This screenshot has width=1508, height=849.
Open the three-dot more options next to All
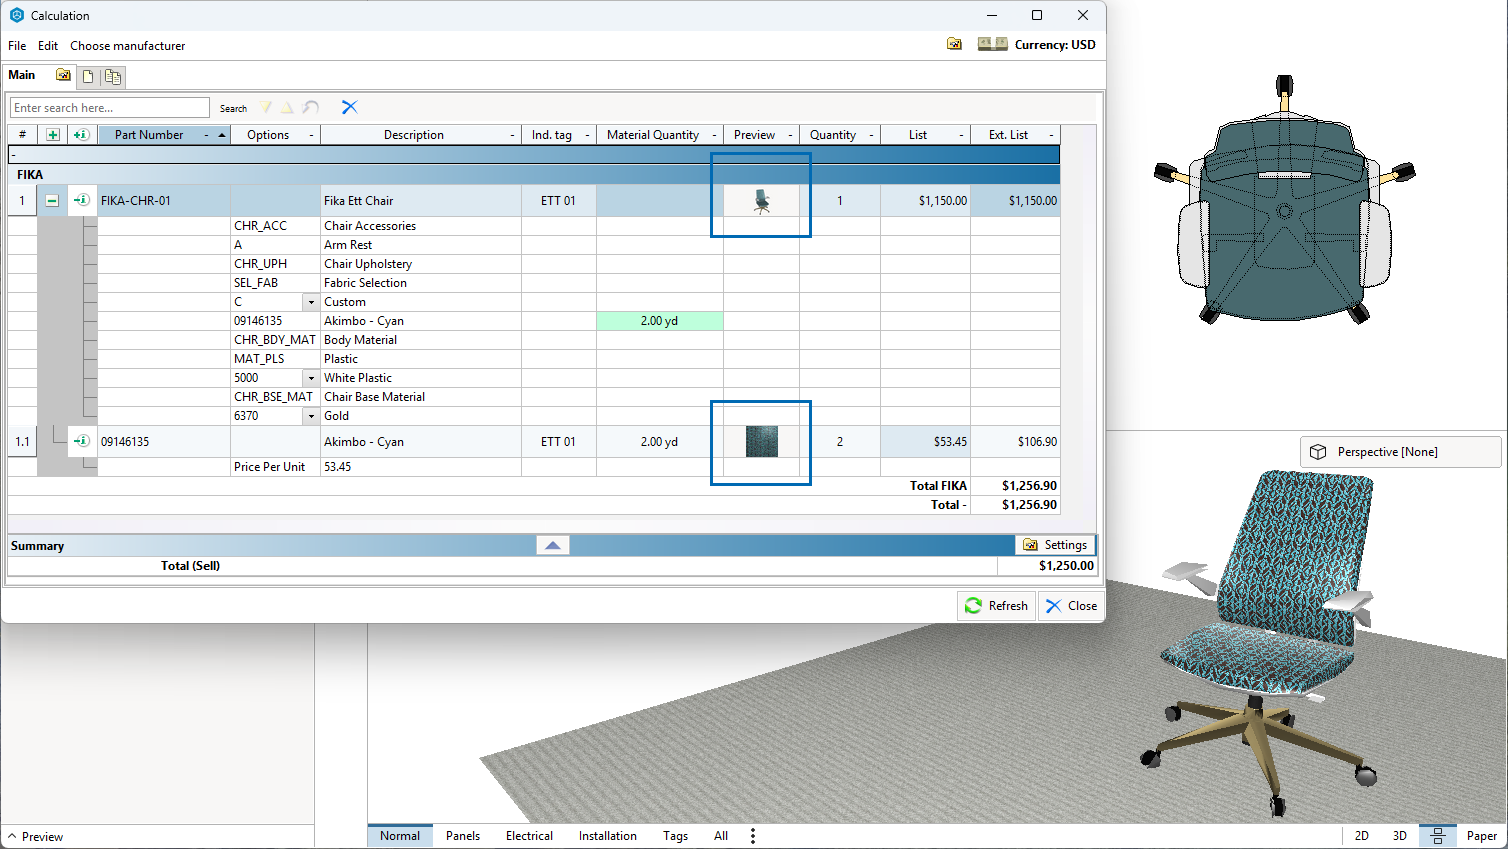pyautogui.click(x=753, y=836)
